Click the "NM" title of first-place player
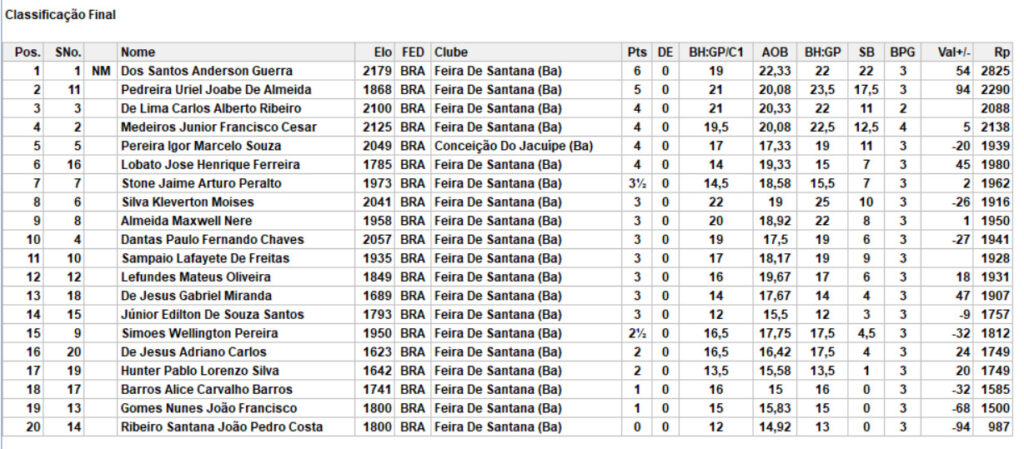The height and width of the screenshot is (449, 1024). coord(99,71)
